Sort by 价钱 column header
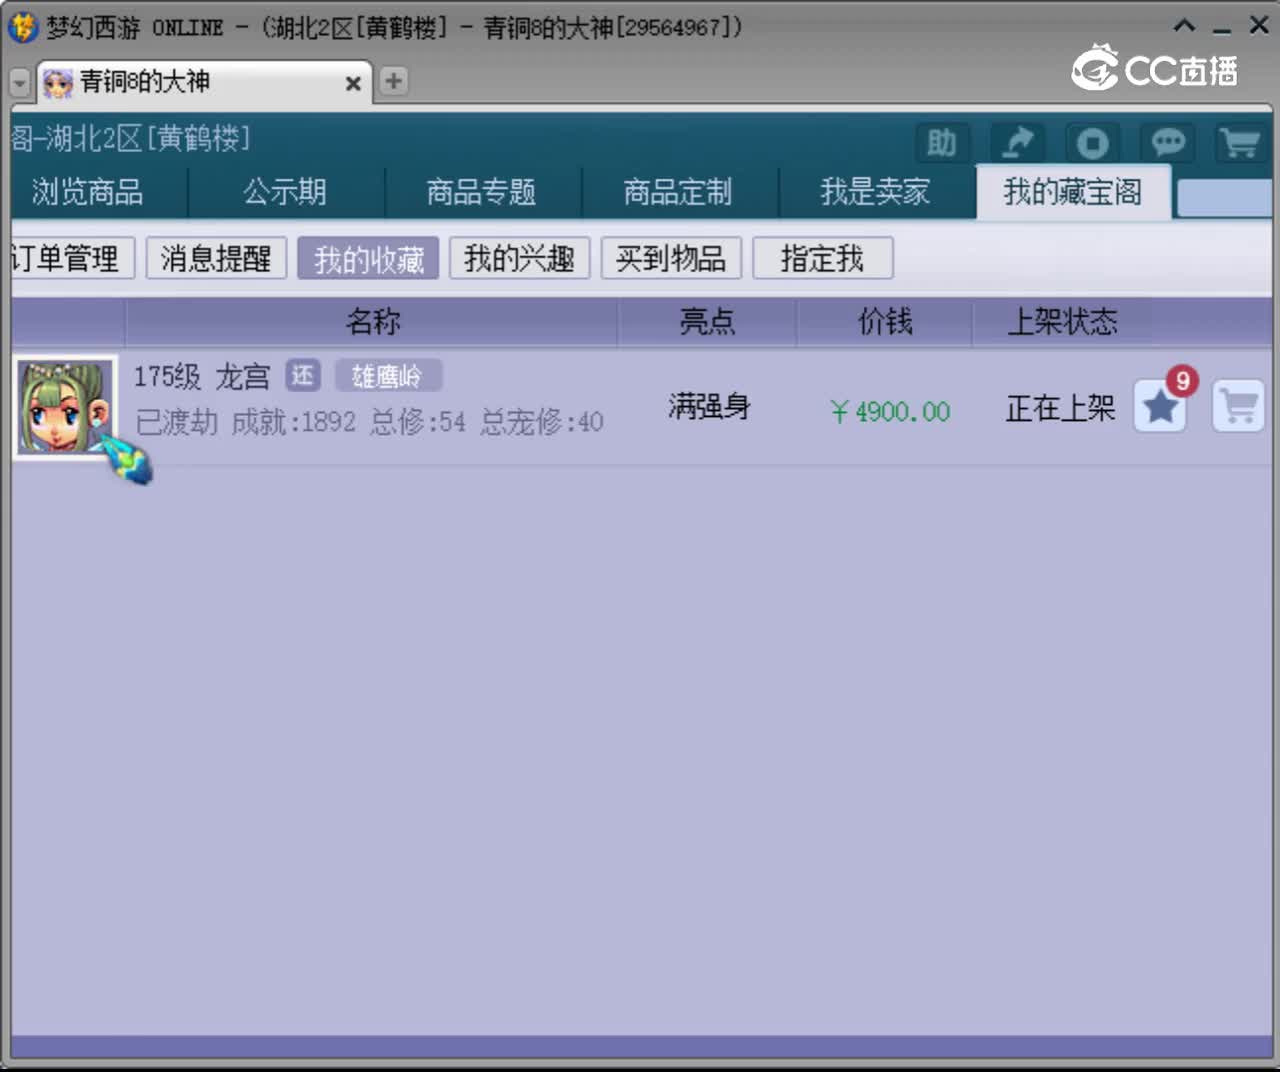1280x1072 pixels. click(x=885, y=322)
